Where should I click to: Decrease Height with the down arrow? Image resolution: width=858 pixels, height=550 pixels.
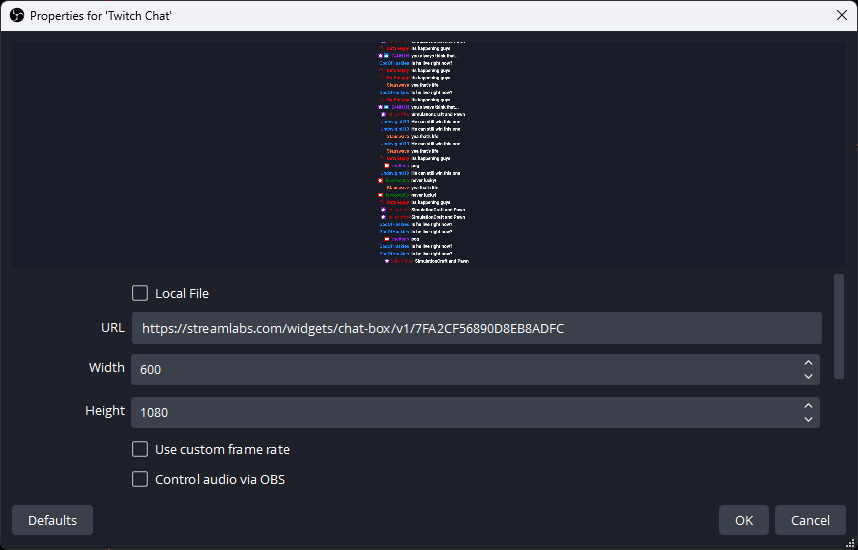(x=808, y=419)
